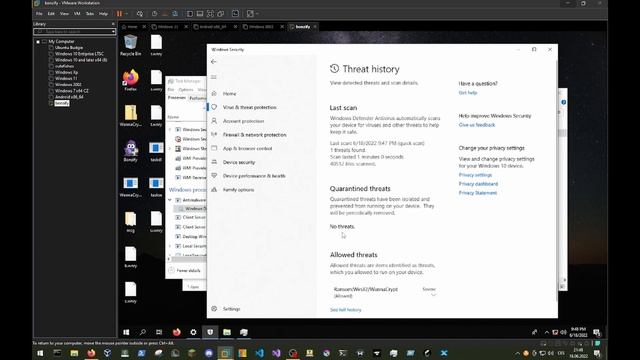The width and height of the screenshot is (640, 360).
Task: Open VMware Tabs menu
Action: pos(90,14)
